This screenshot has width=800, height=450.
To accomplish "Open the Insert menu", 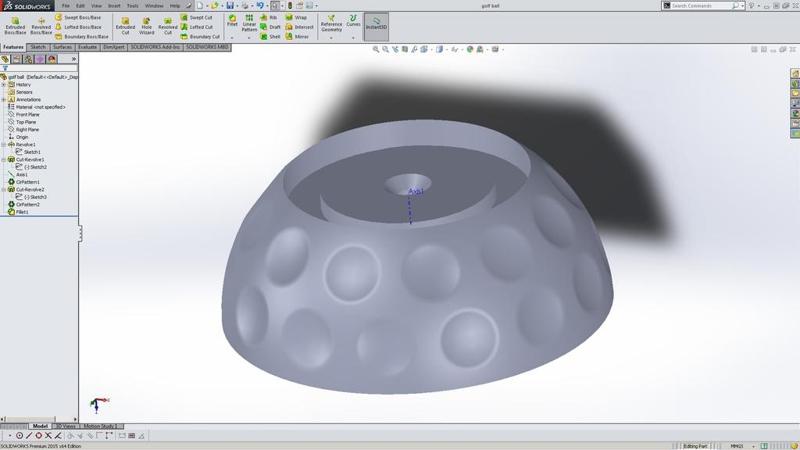I will pos(114,6).
